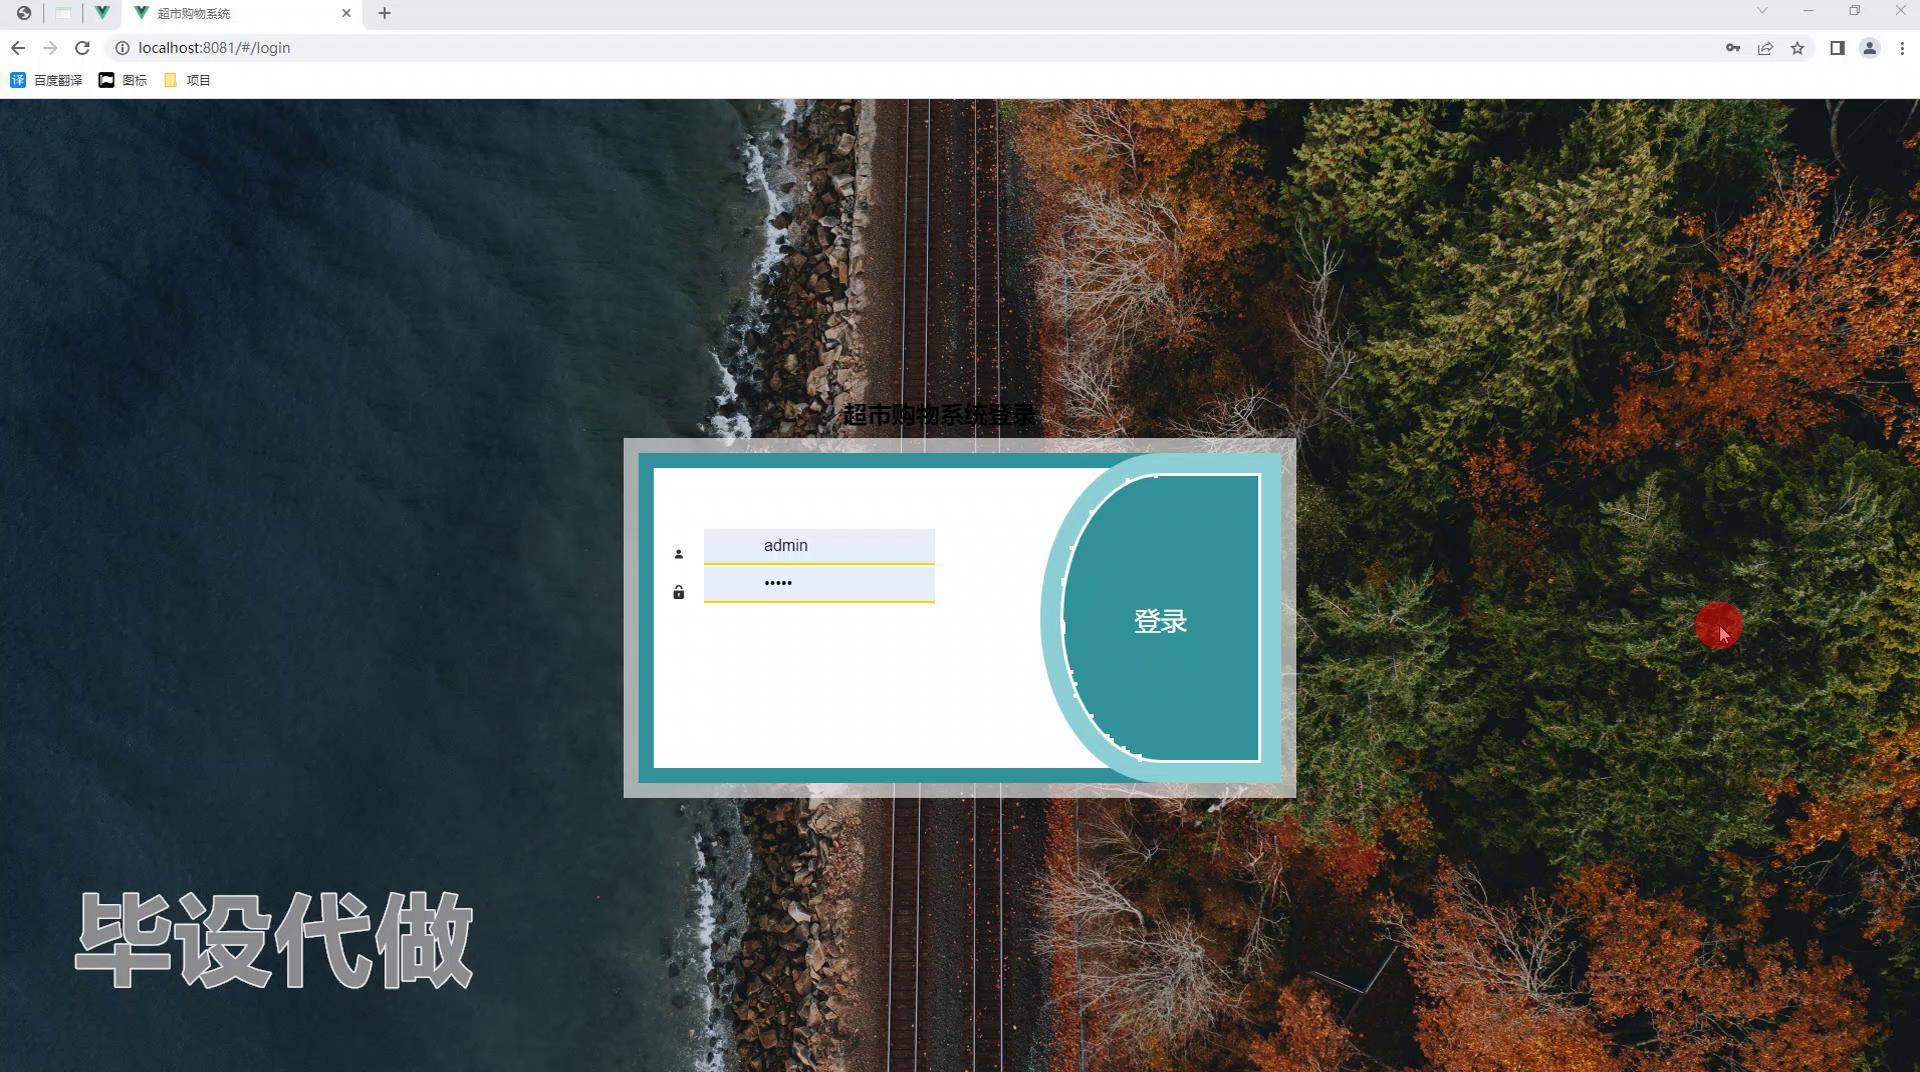The image size is (1920, 1072).
Task: Click the lock icon beside password
Action: tap(678, 592)
